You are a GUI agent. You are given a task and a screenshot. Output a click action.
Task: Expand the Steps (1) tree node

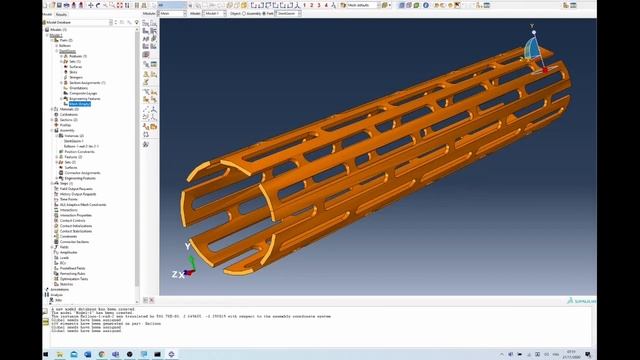[52, 183]
